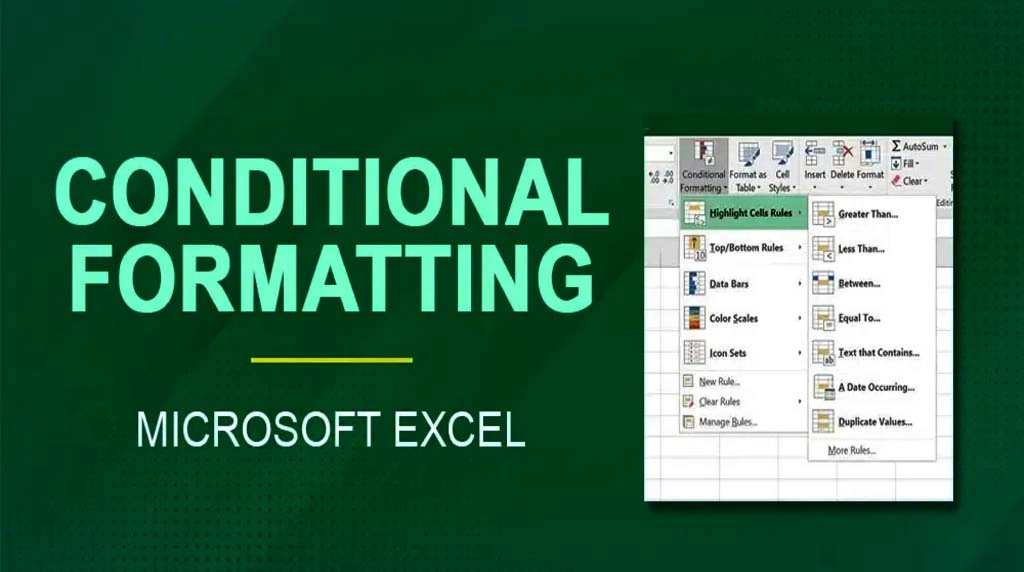This screenshot has height=572, width=1024.
Task: Choose the Manage Rules... label
Action: pyautogui.click(x=728, y=422)
